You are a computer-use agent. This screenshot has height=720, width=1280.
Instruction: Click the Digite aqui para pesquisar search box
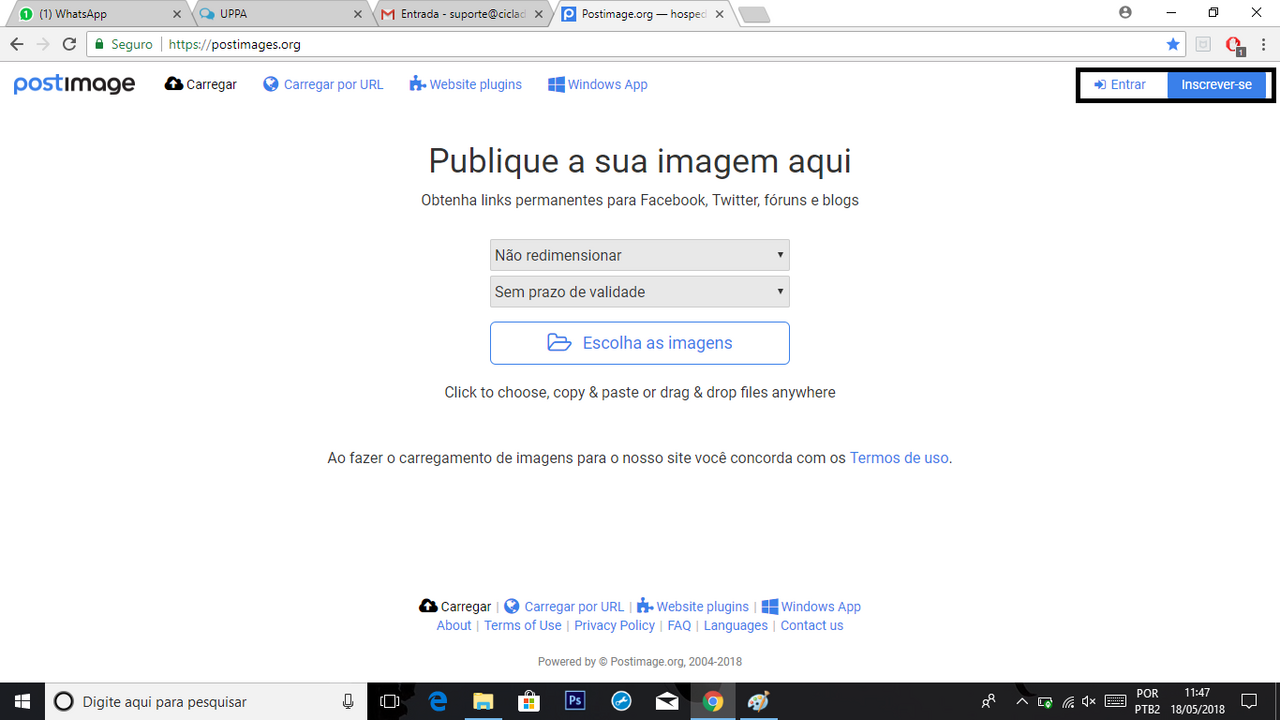(x=206, y=701)
